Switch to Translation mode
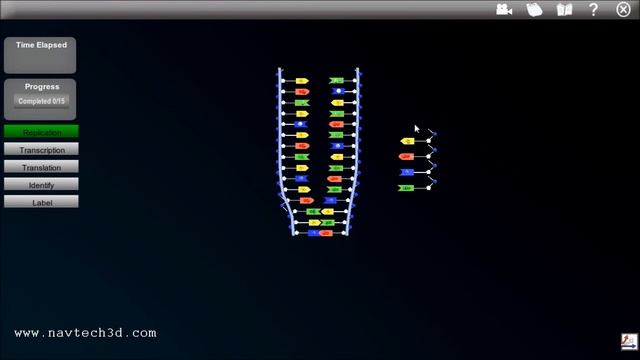This screenshot has width=640, height=360. click(x=41, y=167)
